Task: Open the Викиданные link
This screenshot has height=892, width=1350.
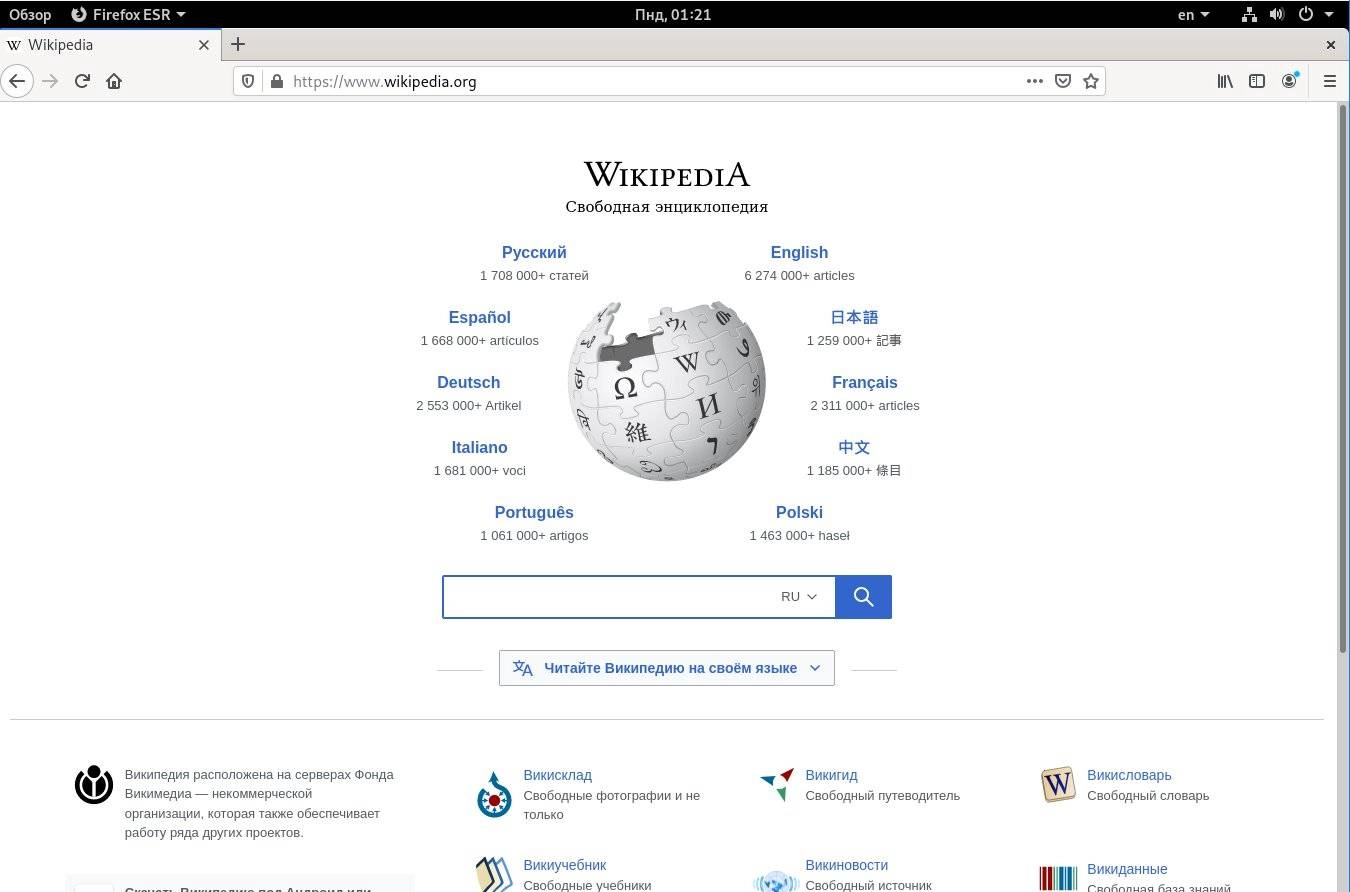Action: pos(1127,869)
